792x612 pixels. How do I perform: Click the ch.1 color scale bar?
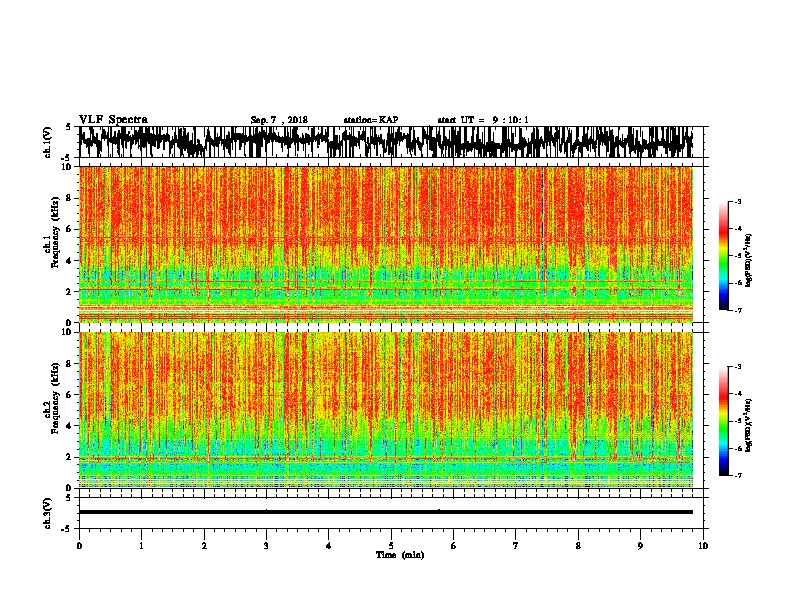pos(724,256)
